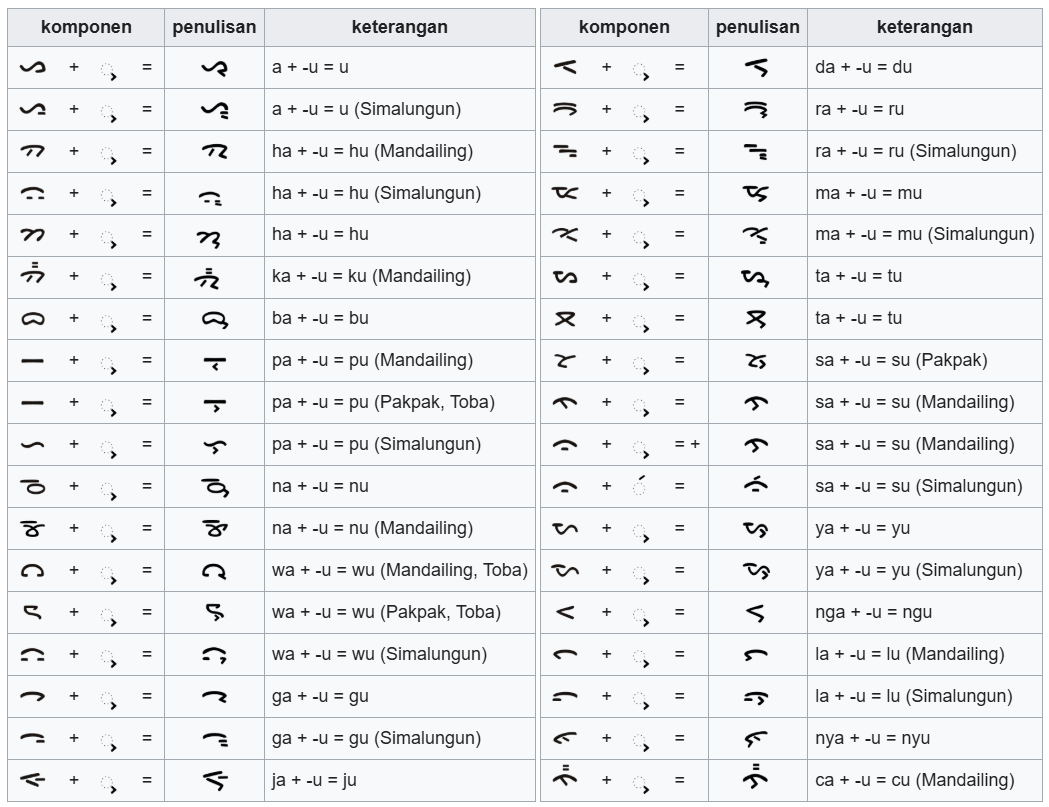Click the combined cu (Mandailing) glyph
The height and width of the screenshot is (807, 1049).
(x=757, y=778)
